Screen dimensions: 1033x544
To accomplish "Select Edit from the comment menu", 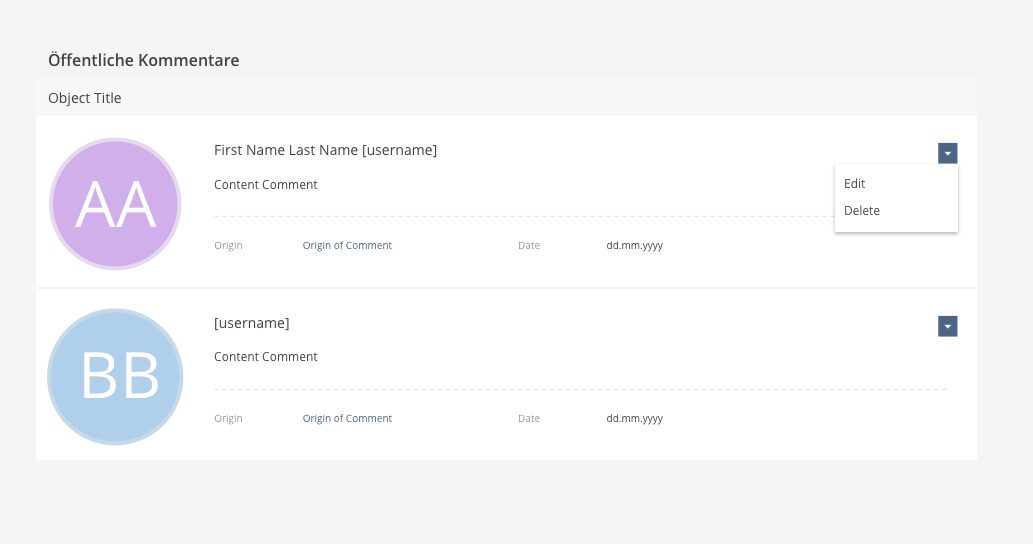I will pos(855,184).
